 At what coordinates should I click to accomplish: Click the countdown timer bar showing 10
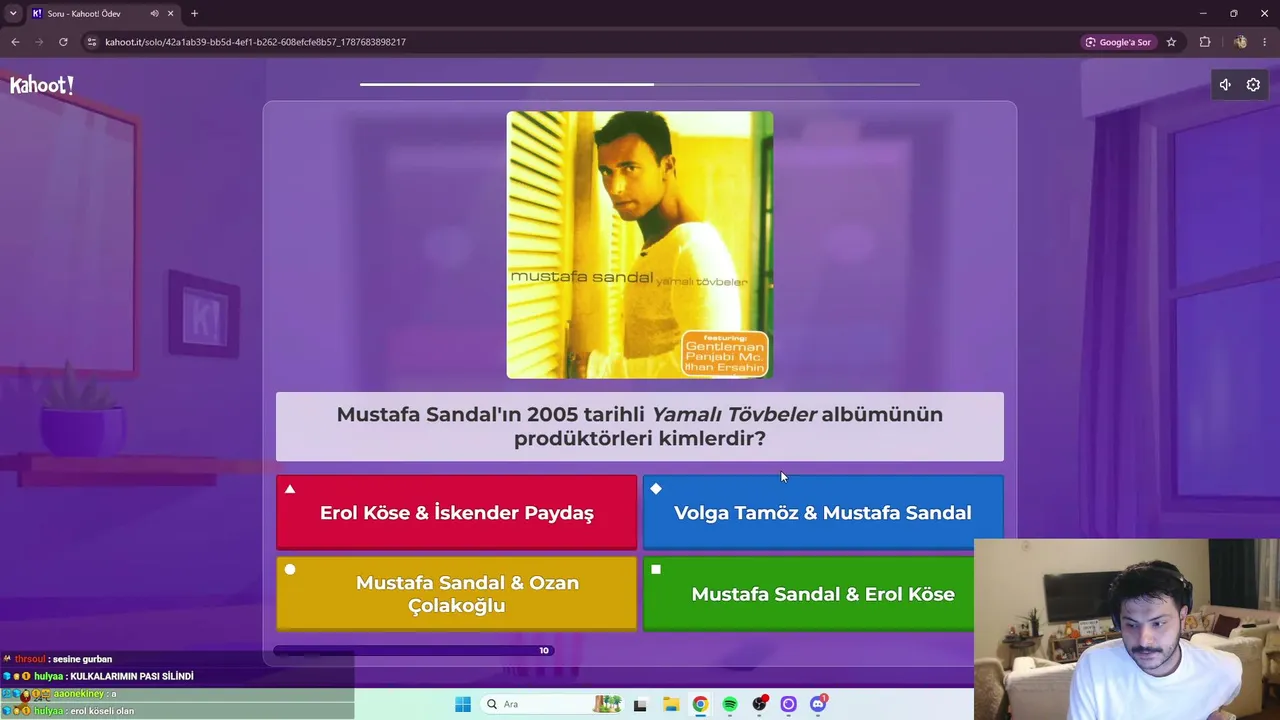coord(414,650)
